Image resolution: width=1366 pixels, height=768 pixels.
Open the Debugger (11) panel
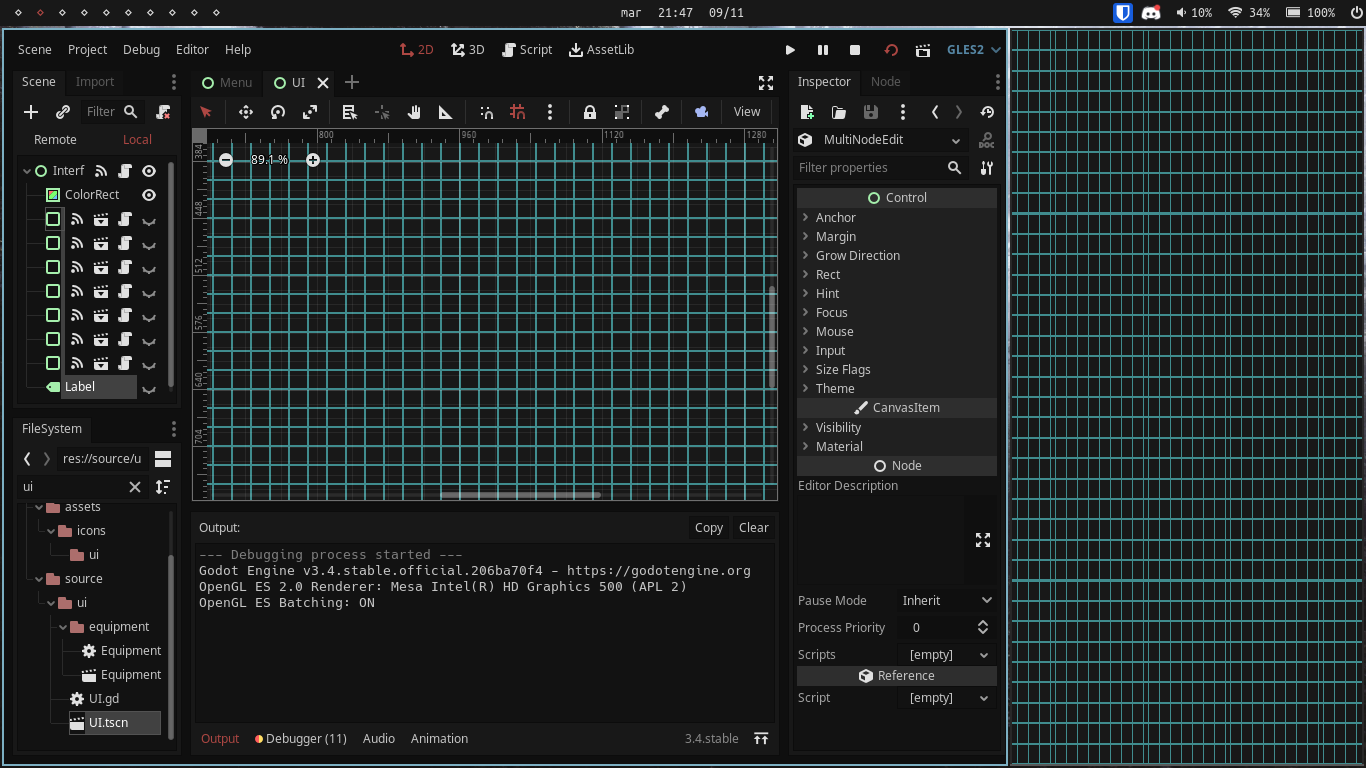click(301, 739)
